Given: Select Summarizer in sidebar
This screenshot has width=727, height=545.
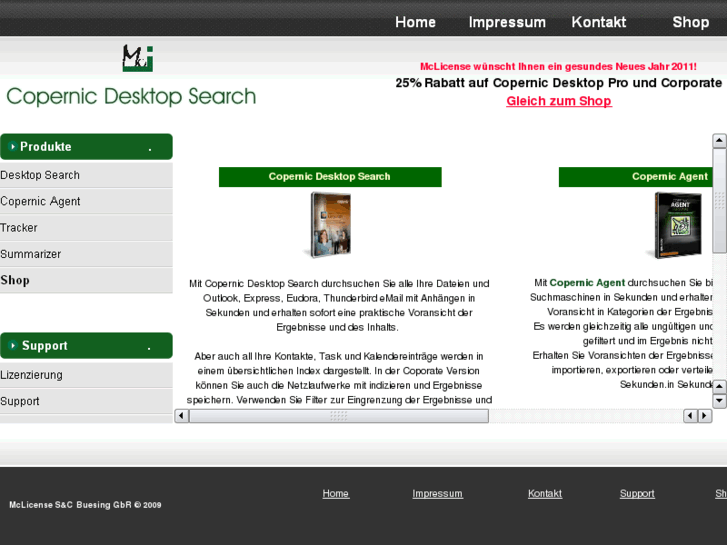Looking at the screenshot, I should click(x=86, y=254).
